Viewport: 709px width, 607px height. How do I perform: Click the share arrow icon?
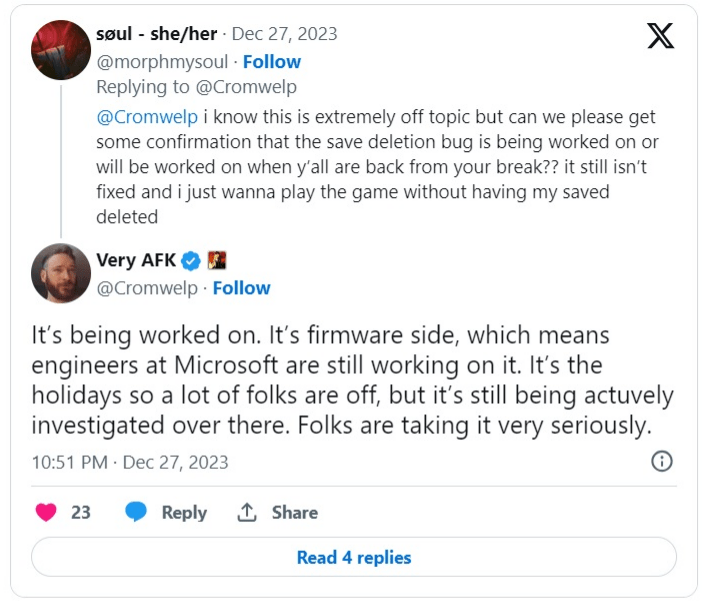247,512
